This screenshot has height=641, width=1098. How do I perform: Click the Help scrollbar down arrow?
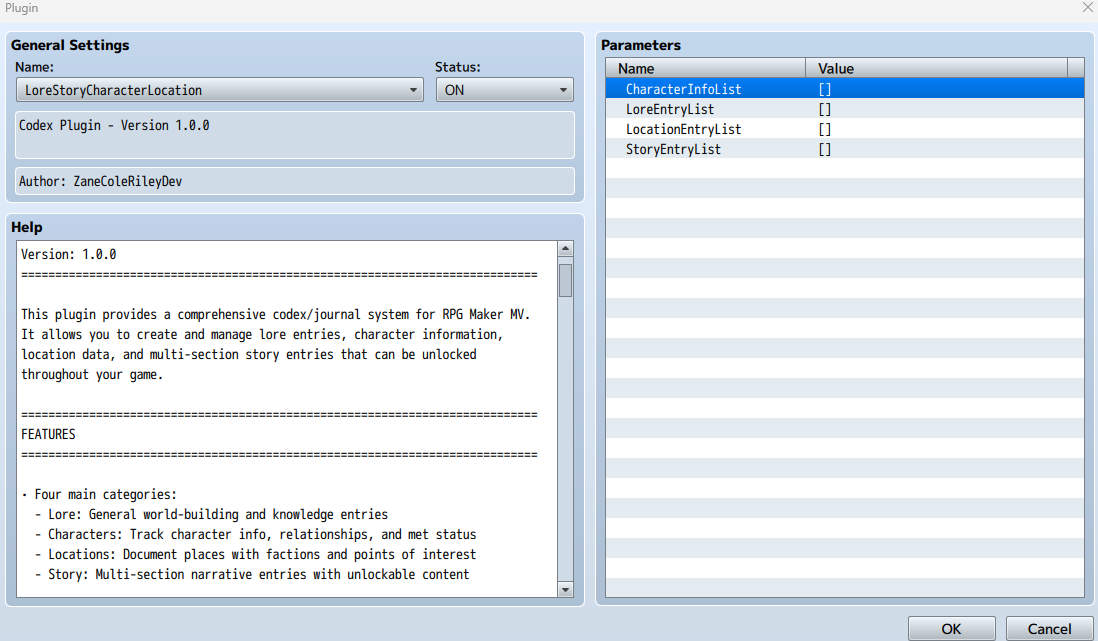point(566,590)
